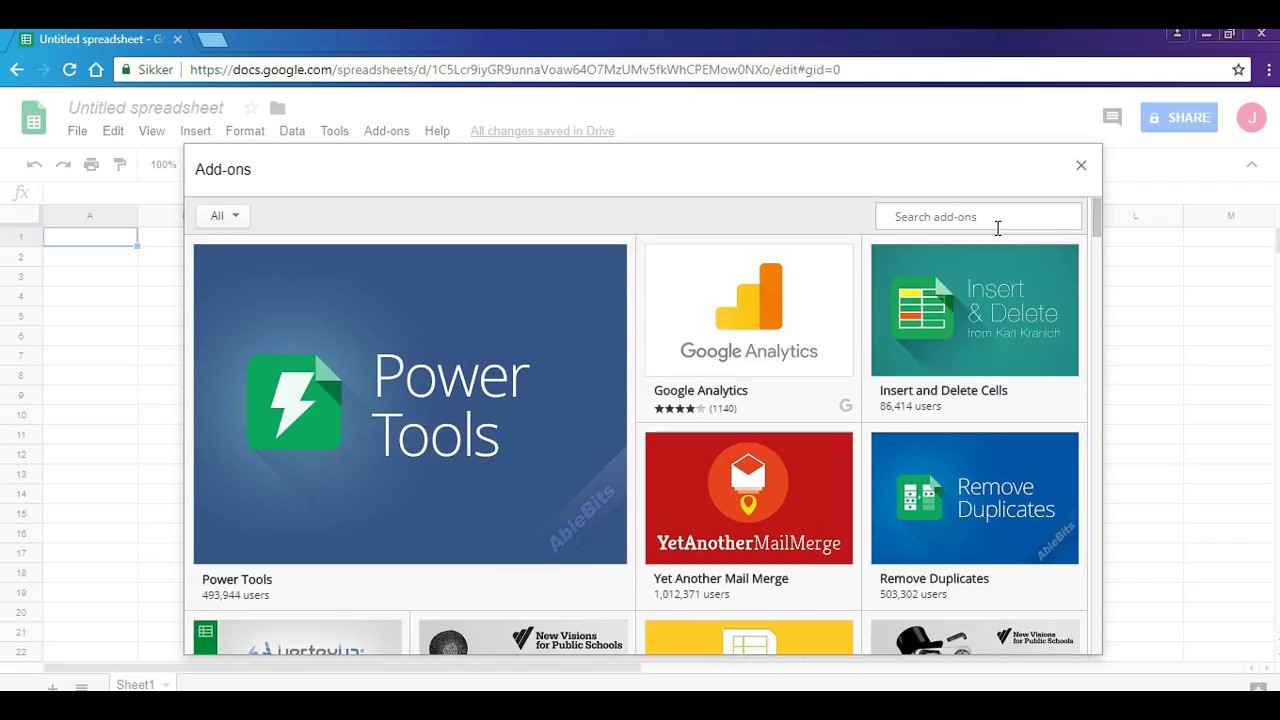Open the Data menu

click(292, 131)
